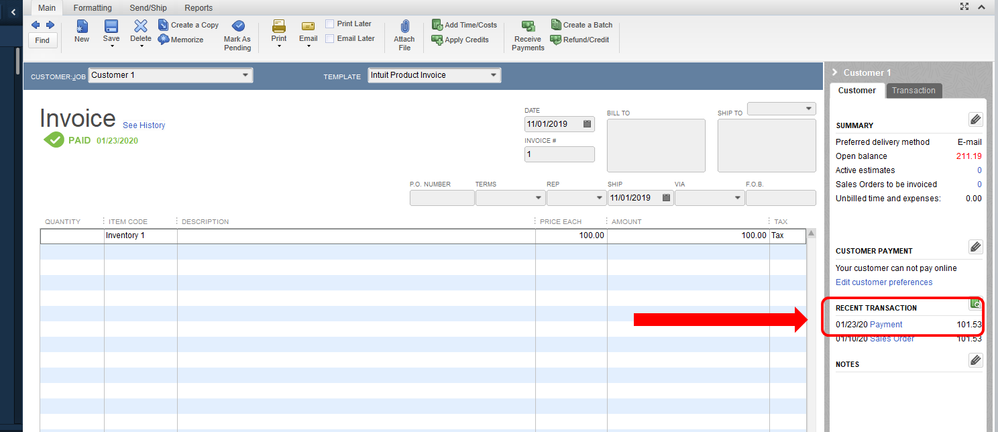Viewport: 998px width, 432px height.
Task: Collapse left sidebar with chevron
Action: (x=12, y=11)
